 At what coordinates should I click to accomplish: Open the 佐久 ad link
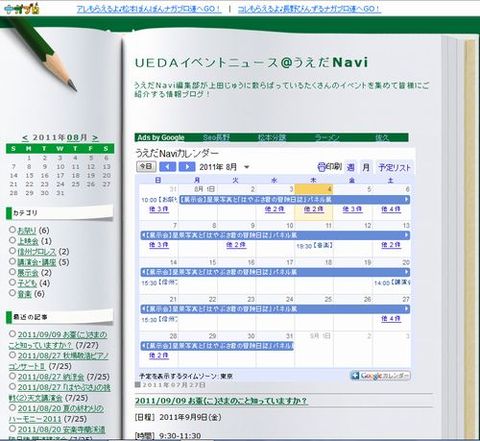[382, 137]
